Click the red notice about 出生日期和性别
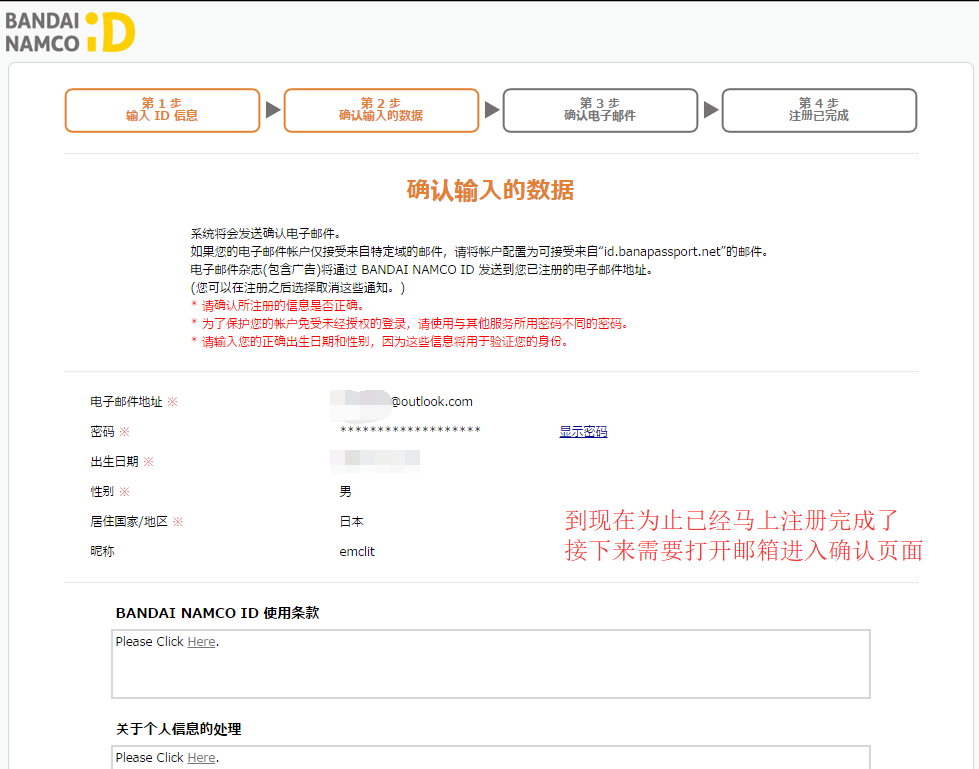This screenshot has width=979, height=769. coord(380,341)
